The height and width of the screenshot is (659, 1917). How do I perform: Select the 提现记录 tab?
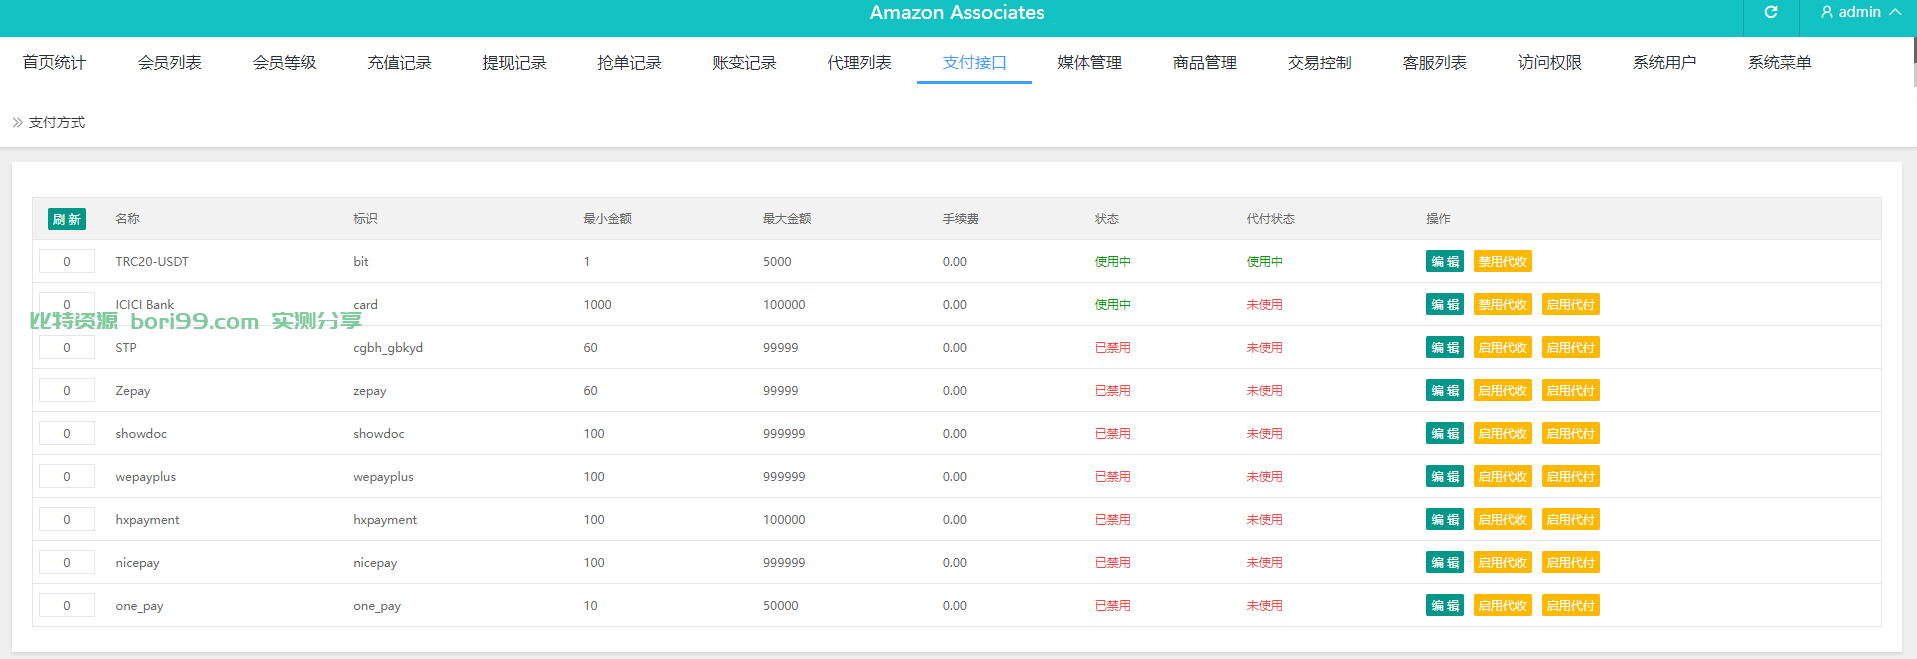point(515,62)
